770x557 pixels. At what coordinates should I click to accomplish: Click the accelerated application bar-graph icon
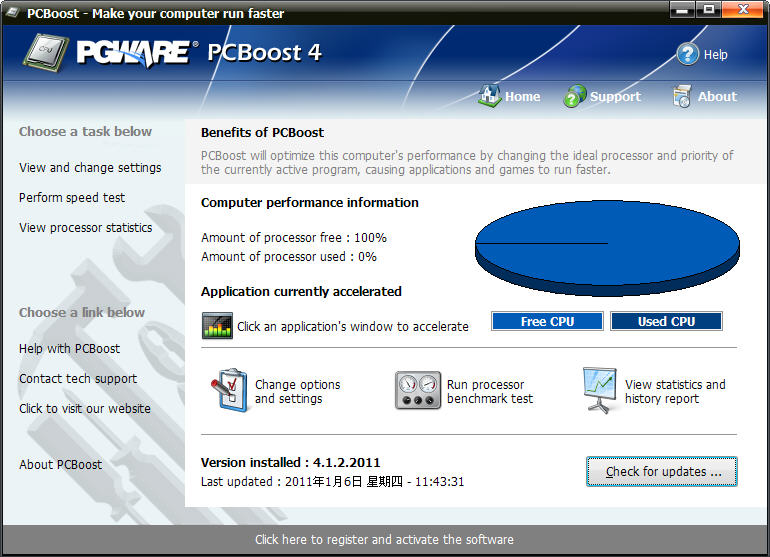coord(217,326)
